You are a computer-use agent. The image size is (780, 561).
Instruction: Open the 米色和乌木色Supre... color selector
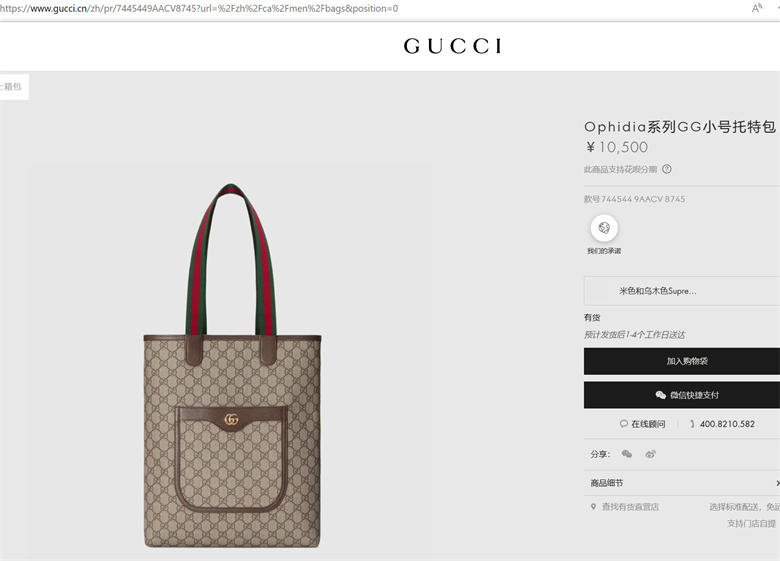click(x=682, y=291)
